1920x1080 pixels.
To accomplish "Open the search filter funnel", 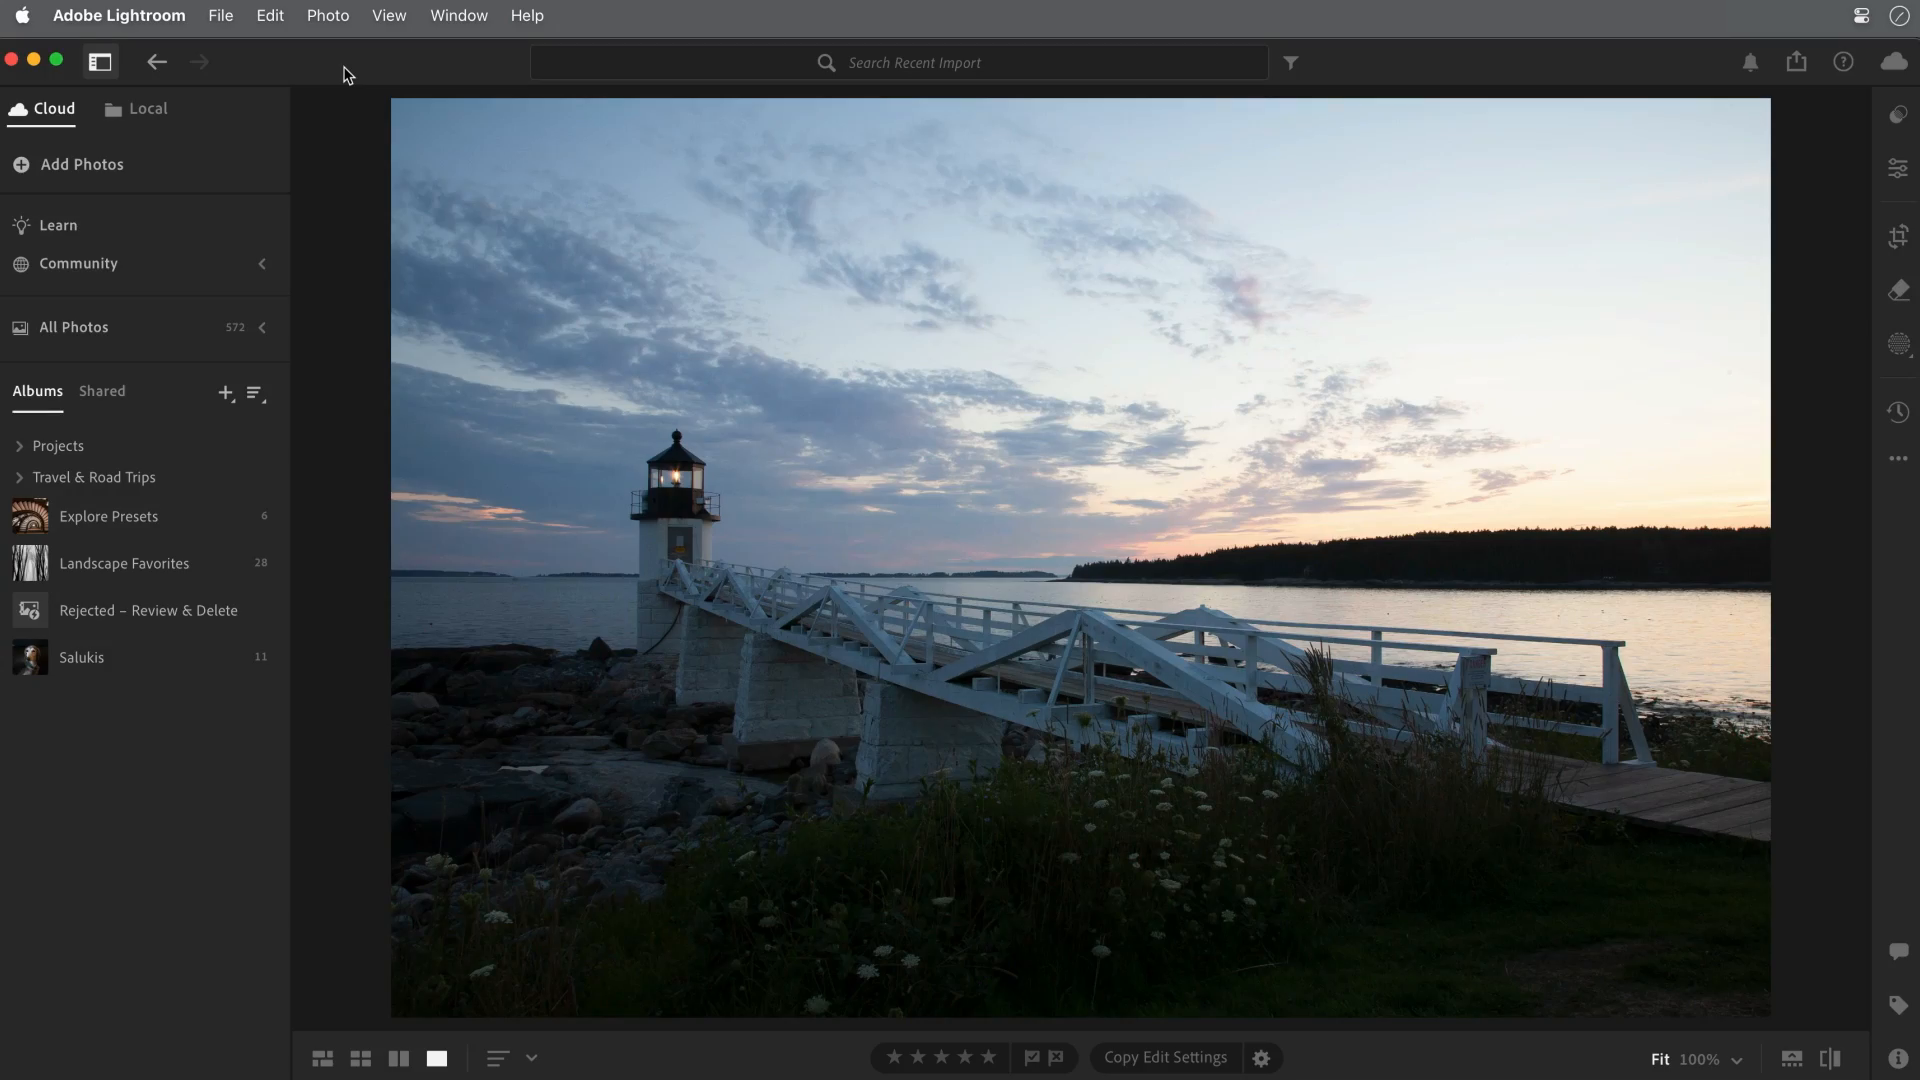I will pos(1291,62).
